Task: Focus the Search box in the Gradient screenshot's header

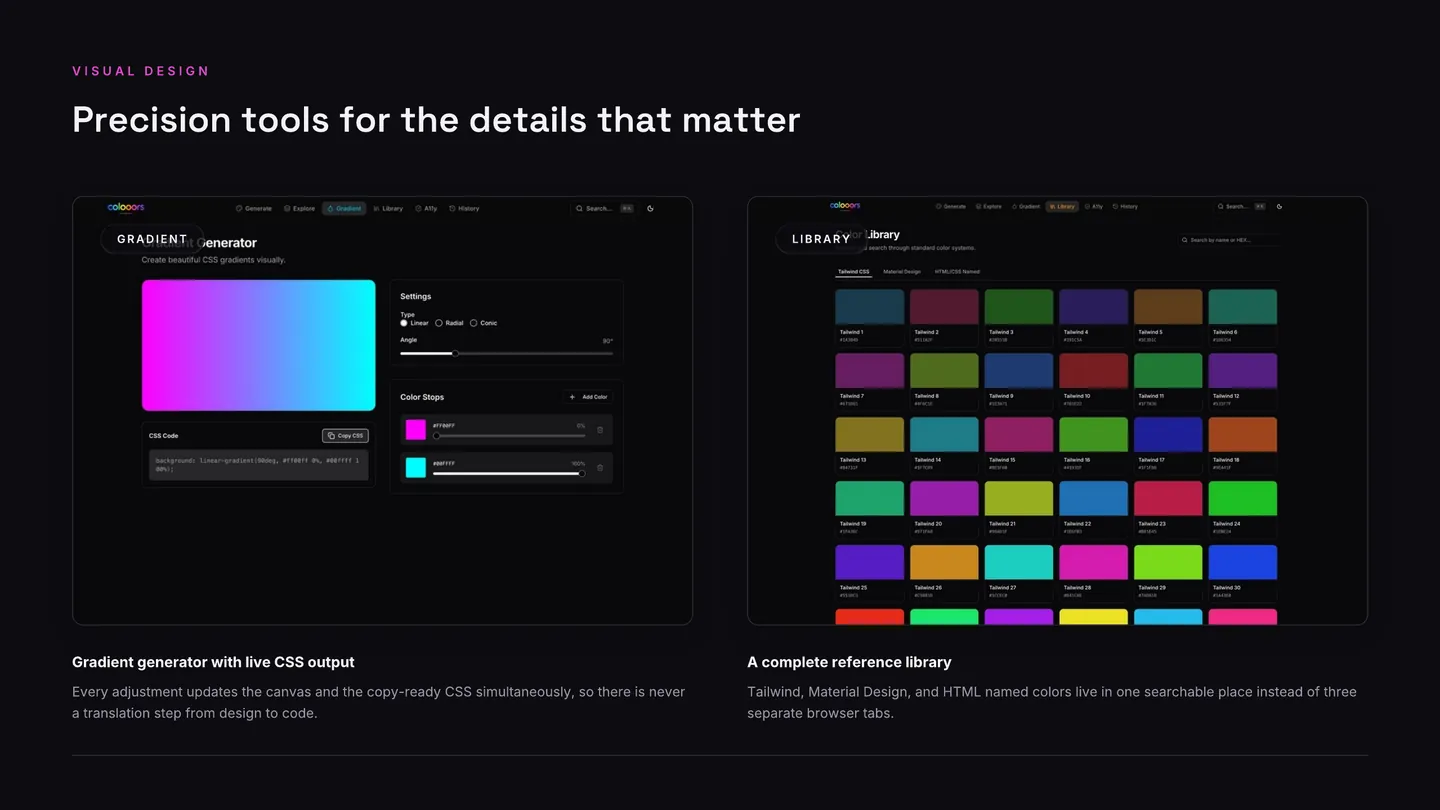Action: point(603,208)
